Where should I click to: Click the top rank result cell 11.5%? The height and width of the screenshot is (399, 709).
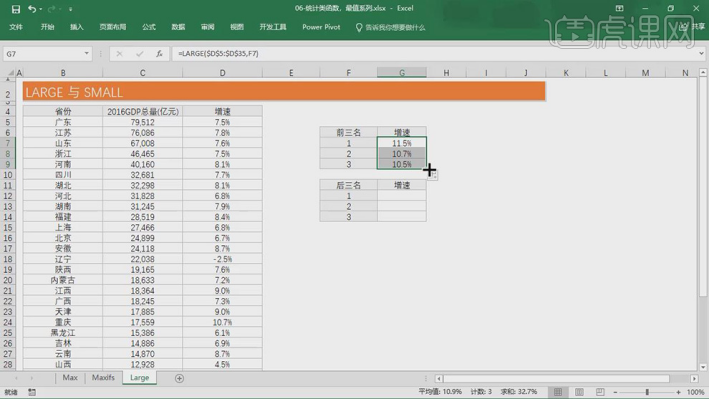coord(402,143)
